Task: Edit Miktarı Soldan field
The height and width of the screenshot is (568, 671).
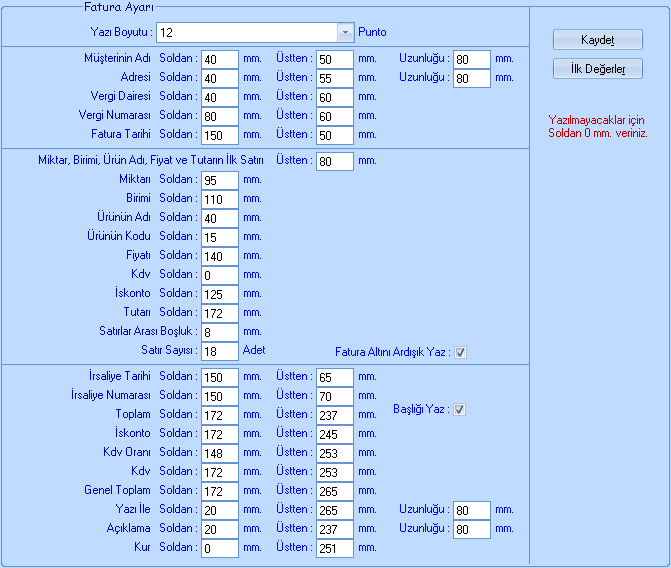Action: pyautogui.click(x=220, y=180)
